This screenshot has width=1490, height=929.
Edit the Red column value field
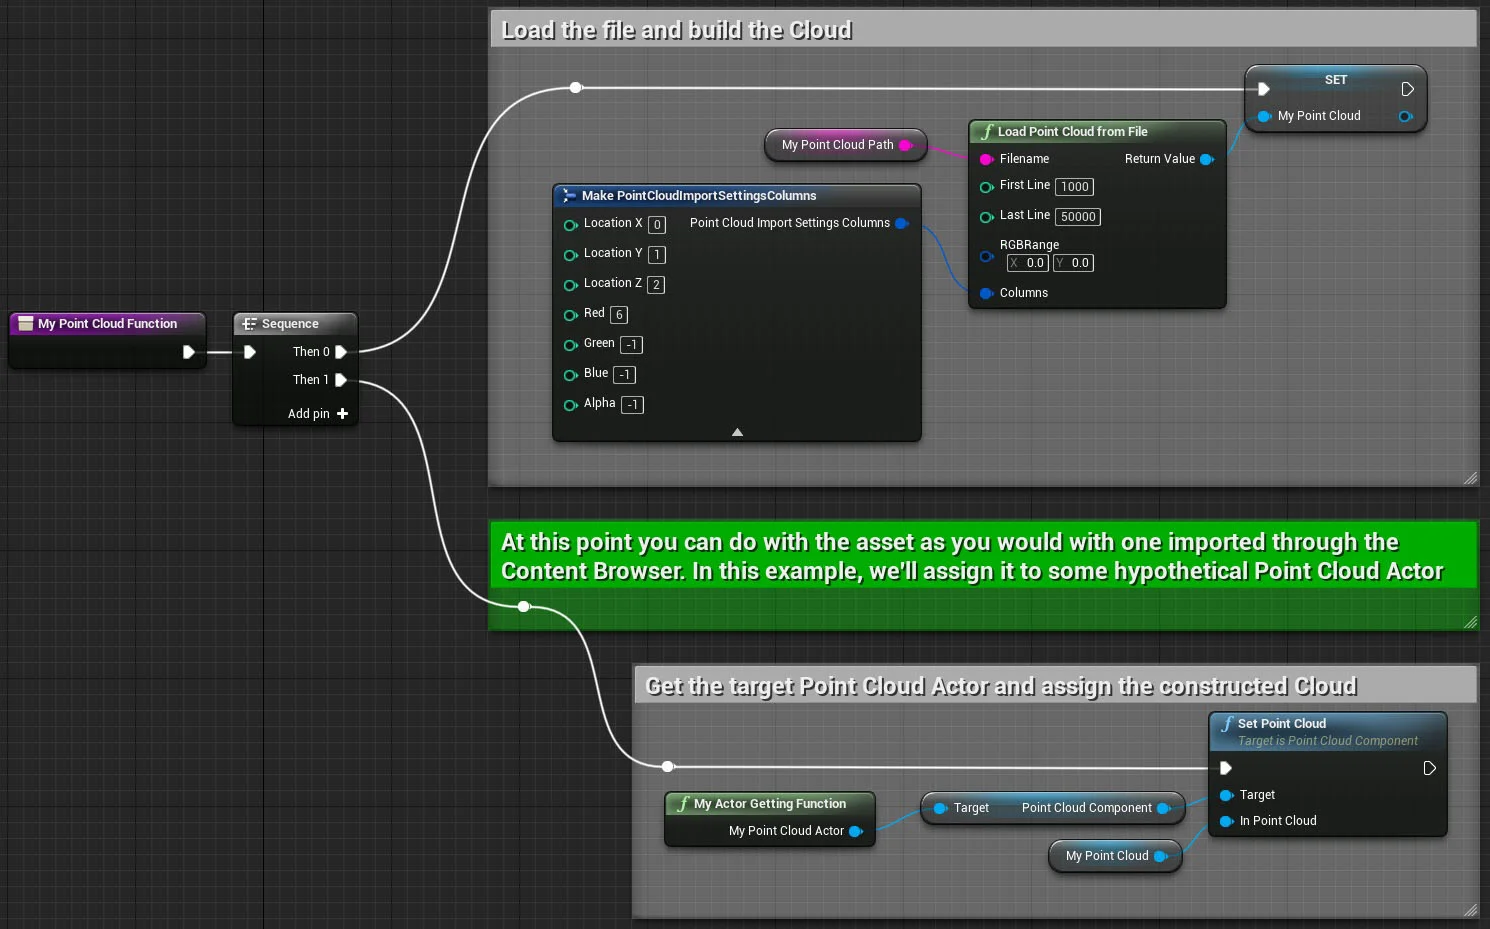coord(619,315)
